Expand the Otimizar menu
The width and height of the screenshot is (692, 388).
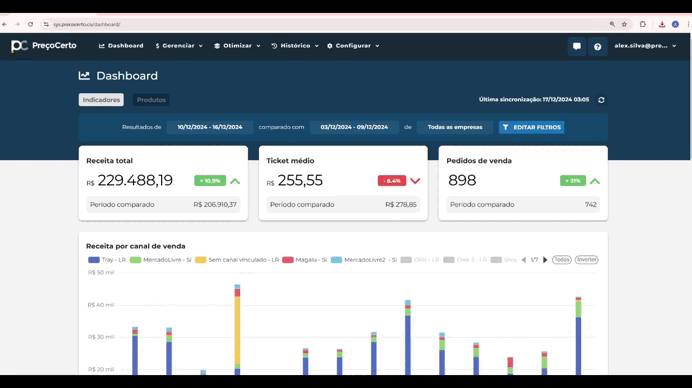[237, 46]
